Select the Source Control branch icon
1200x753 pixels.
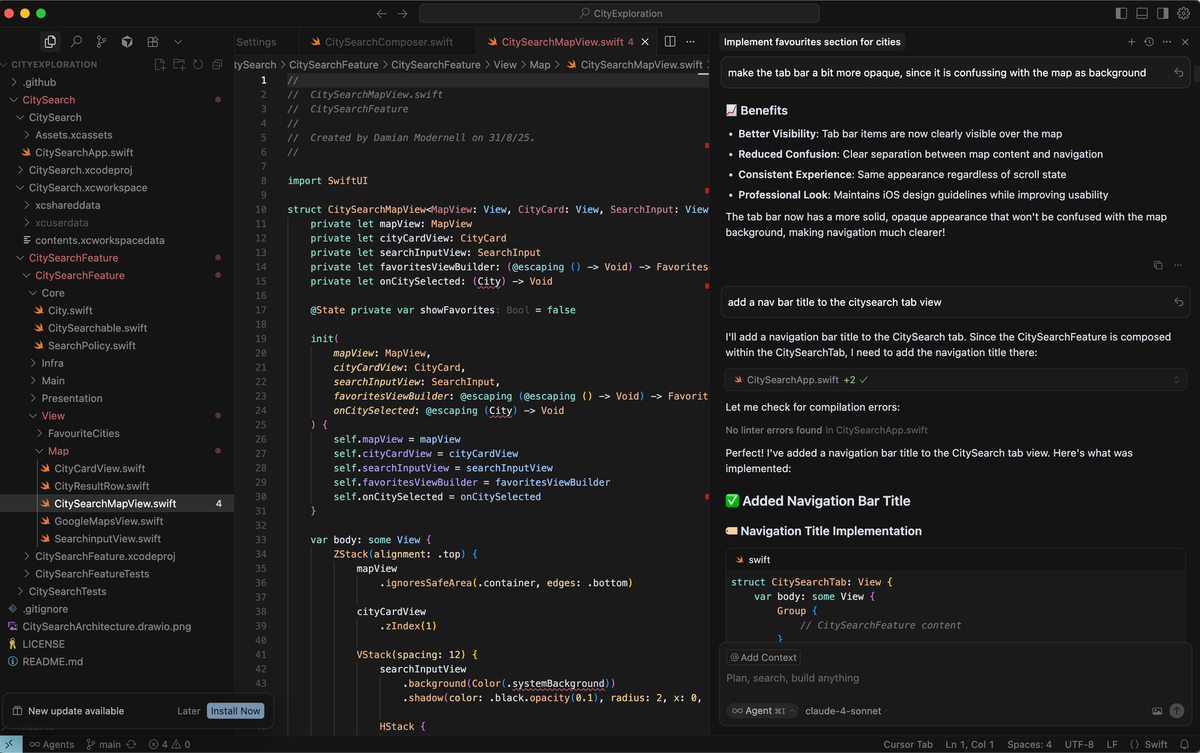(x=101, y=42)
